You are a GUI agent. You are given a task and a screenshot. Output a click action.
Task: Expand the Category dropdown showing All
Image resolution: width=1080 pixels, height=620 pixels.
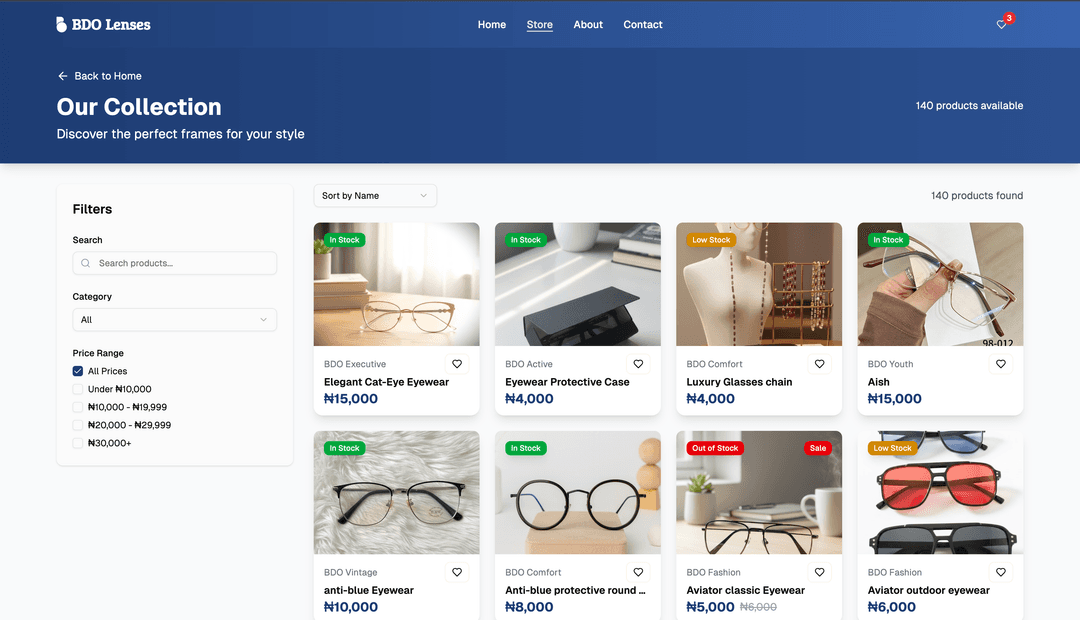pos(174,320)
